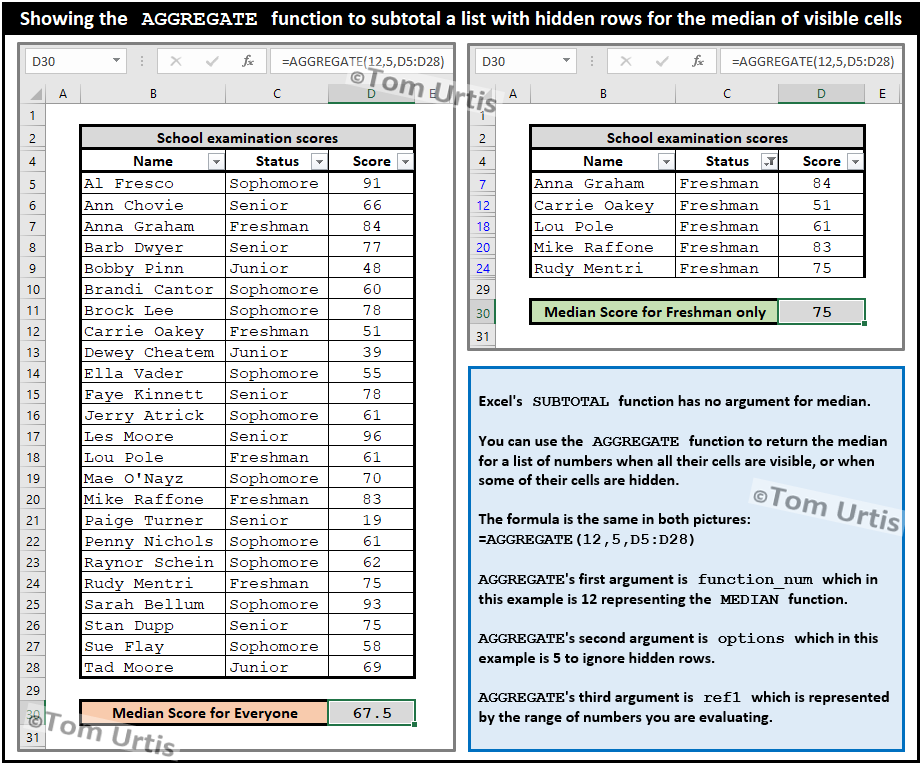Select row 28 header in left sheet

click(x=33, y=668)
